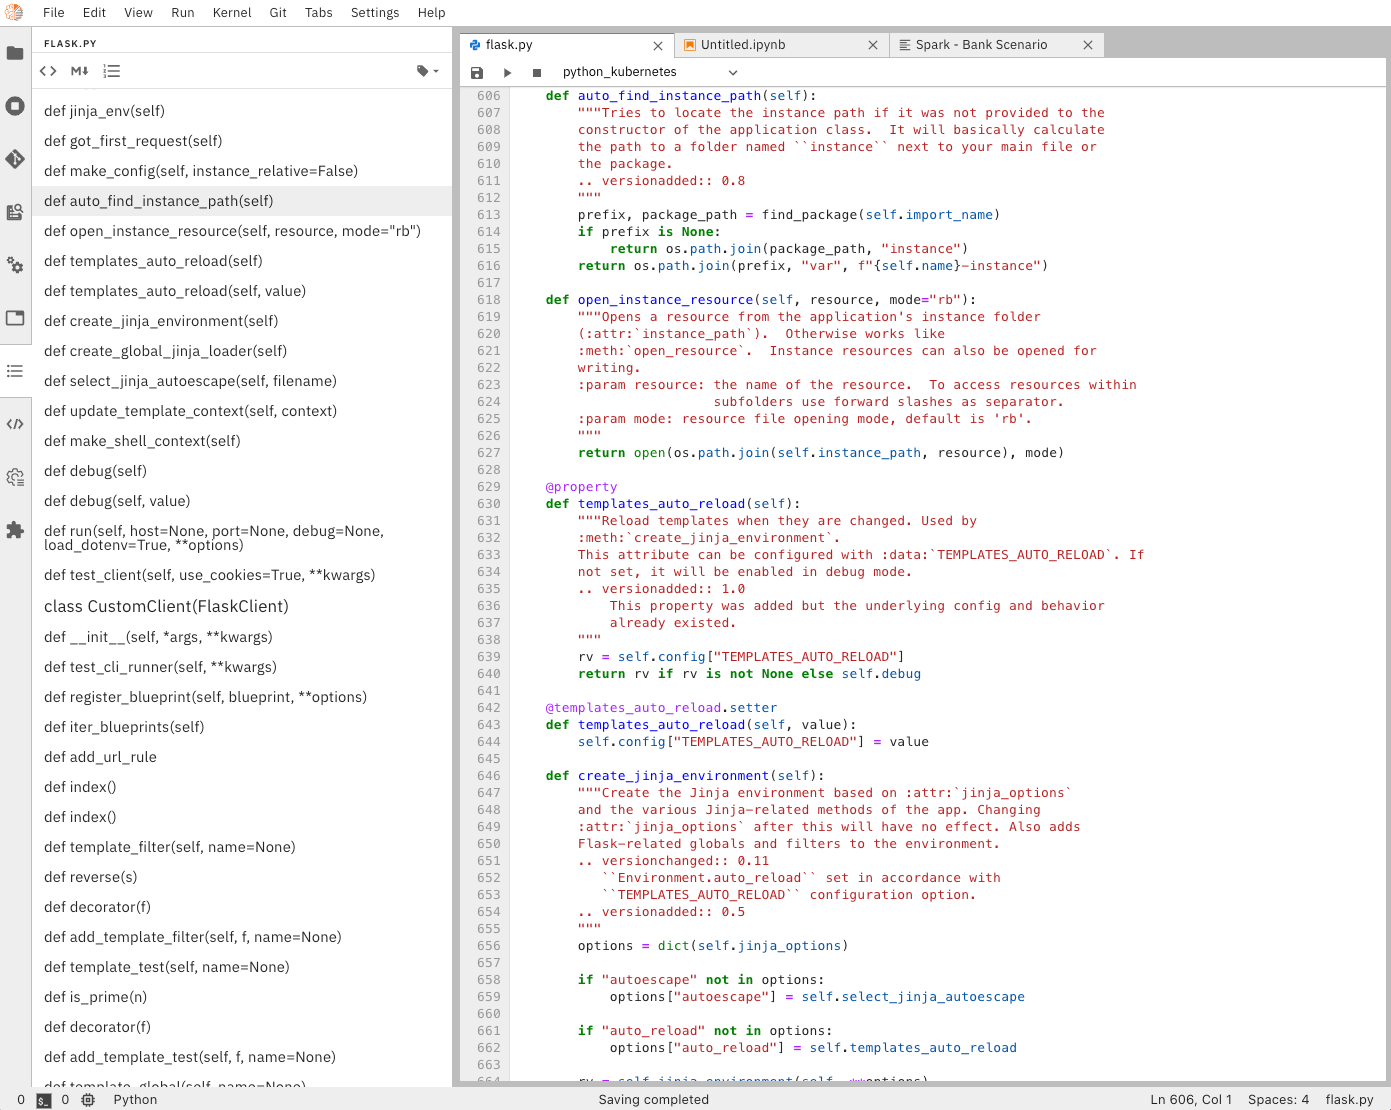Viewport: 1391px width, 1110px height.
Task: Select def update_template_context outline entry
Action: point(241,411)
